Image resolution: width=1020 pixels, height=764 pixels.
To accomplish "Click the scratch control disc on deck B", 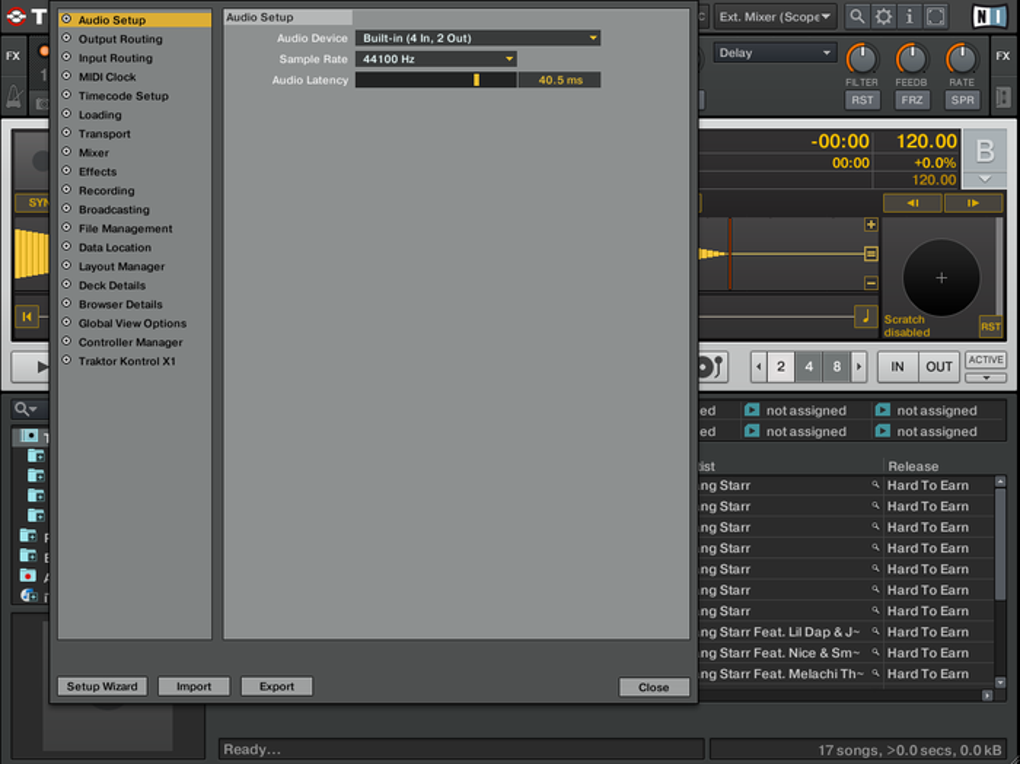I will pyautogui.click(x=941, y=278).
